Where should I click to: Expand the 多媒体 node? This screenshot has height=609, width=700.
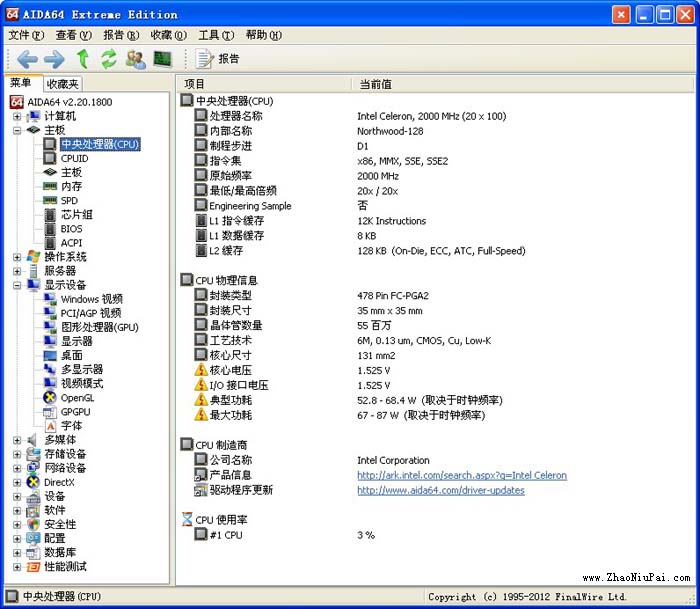pos(17,440)
